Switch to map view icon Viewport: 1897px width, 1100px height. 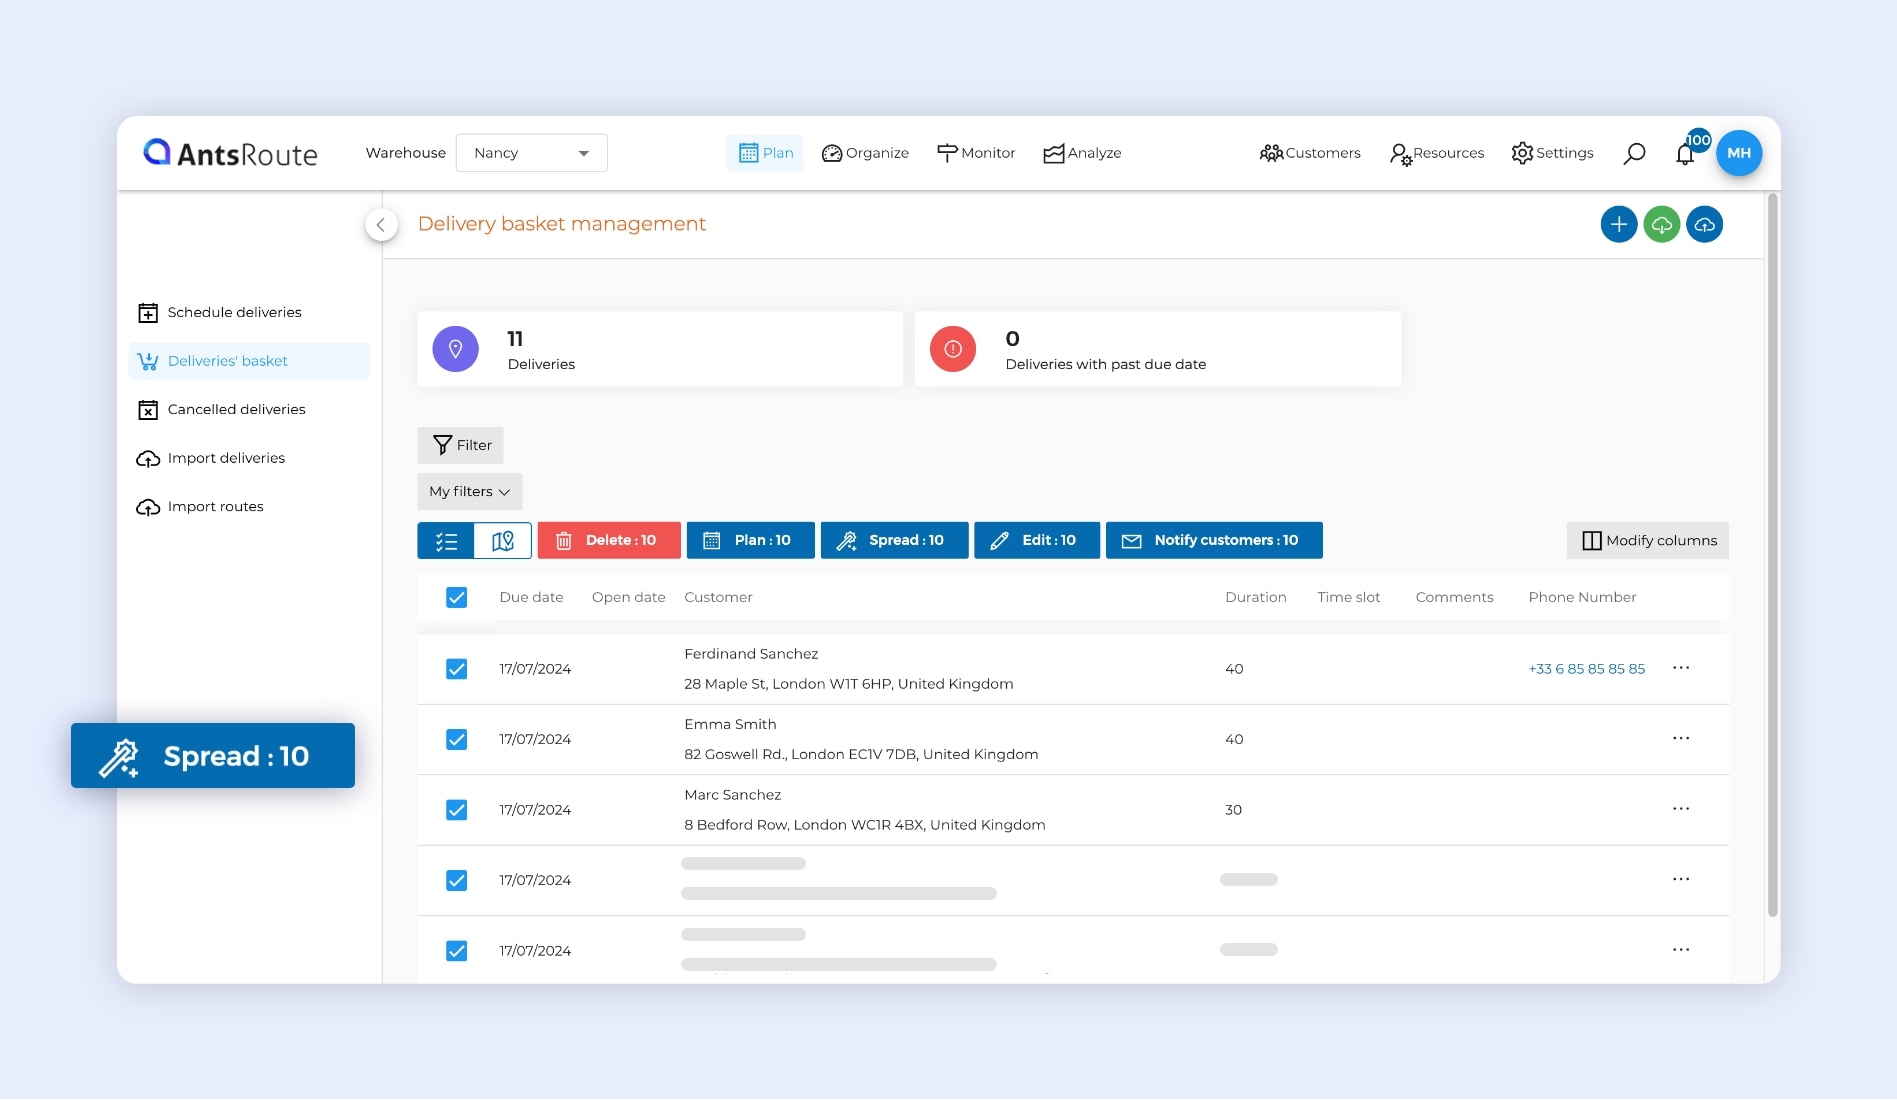pyautogui.click(x=503, y=540)
